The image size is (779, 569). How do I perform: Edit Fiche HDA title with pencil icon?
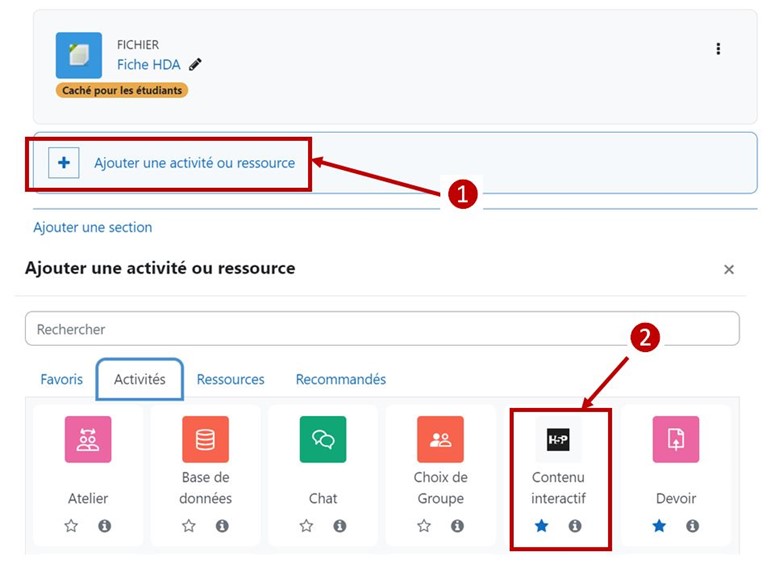click(x=195, y=65)
